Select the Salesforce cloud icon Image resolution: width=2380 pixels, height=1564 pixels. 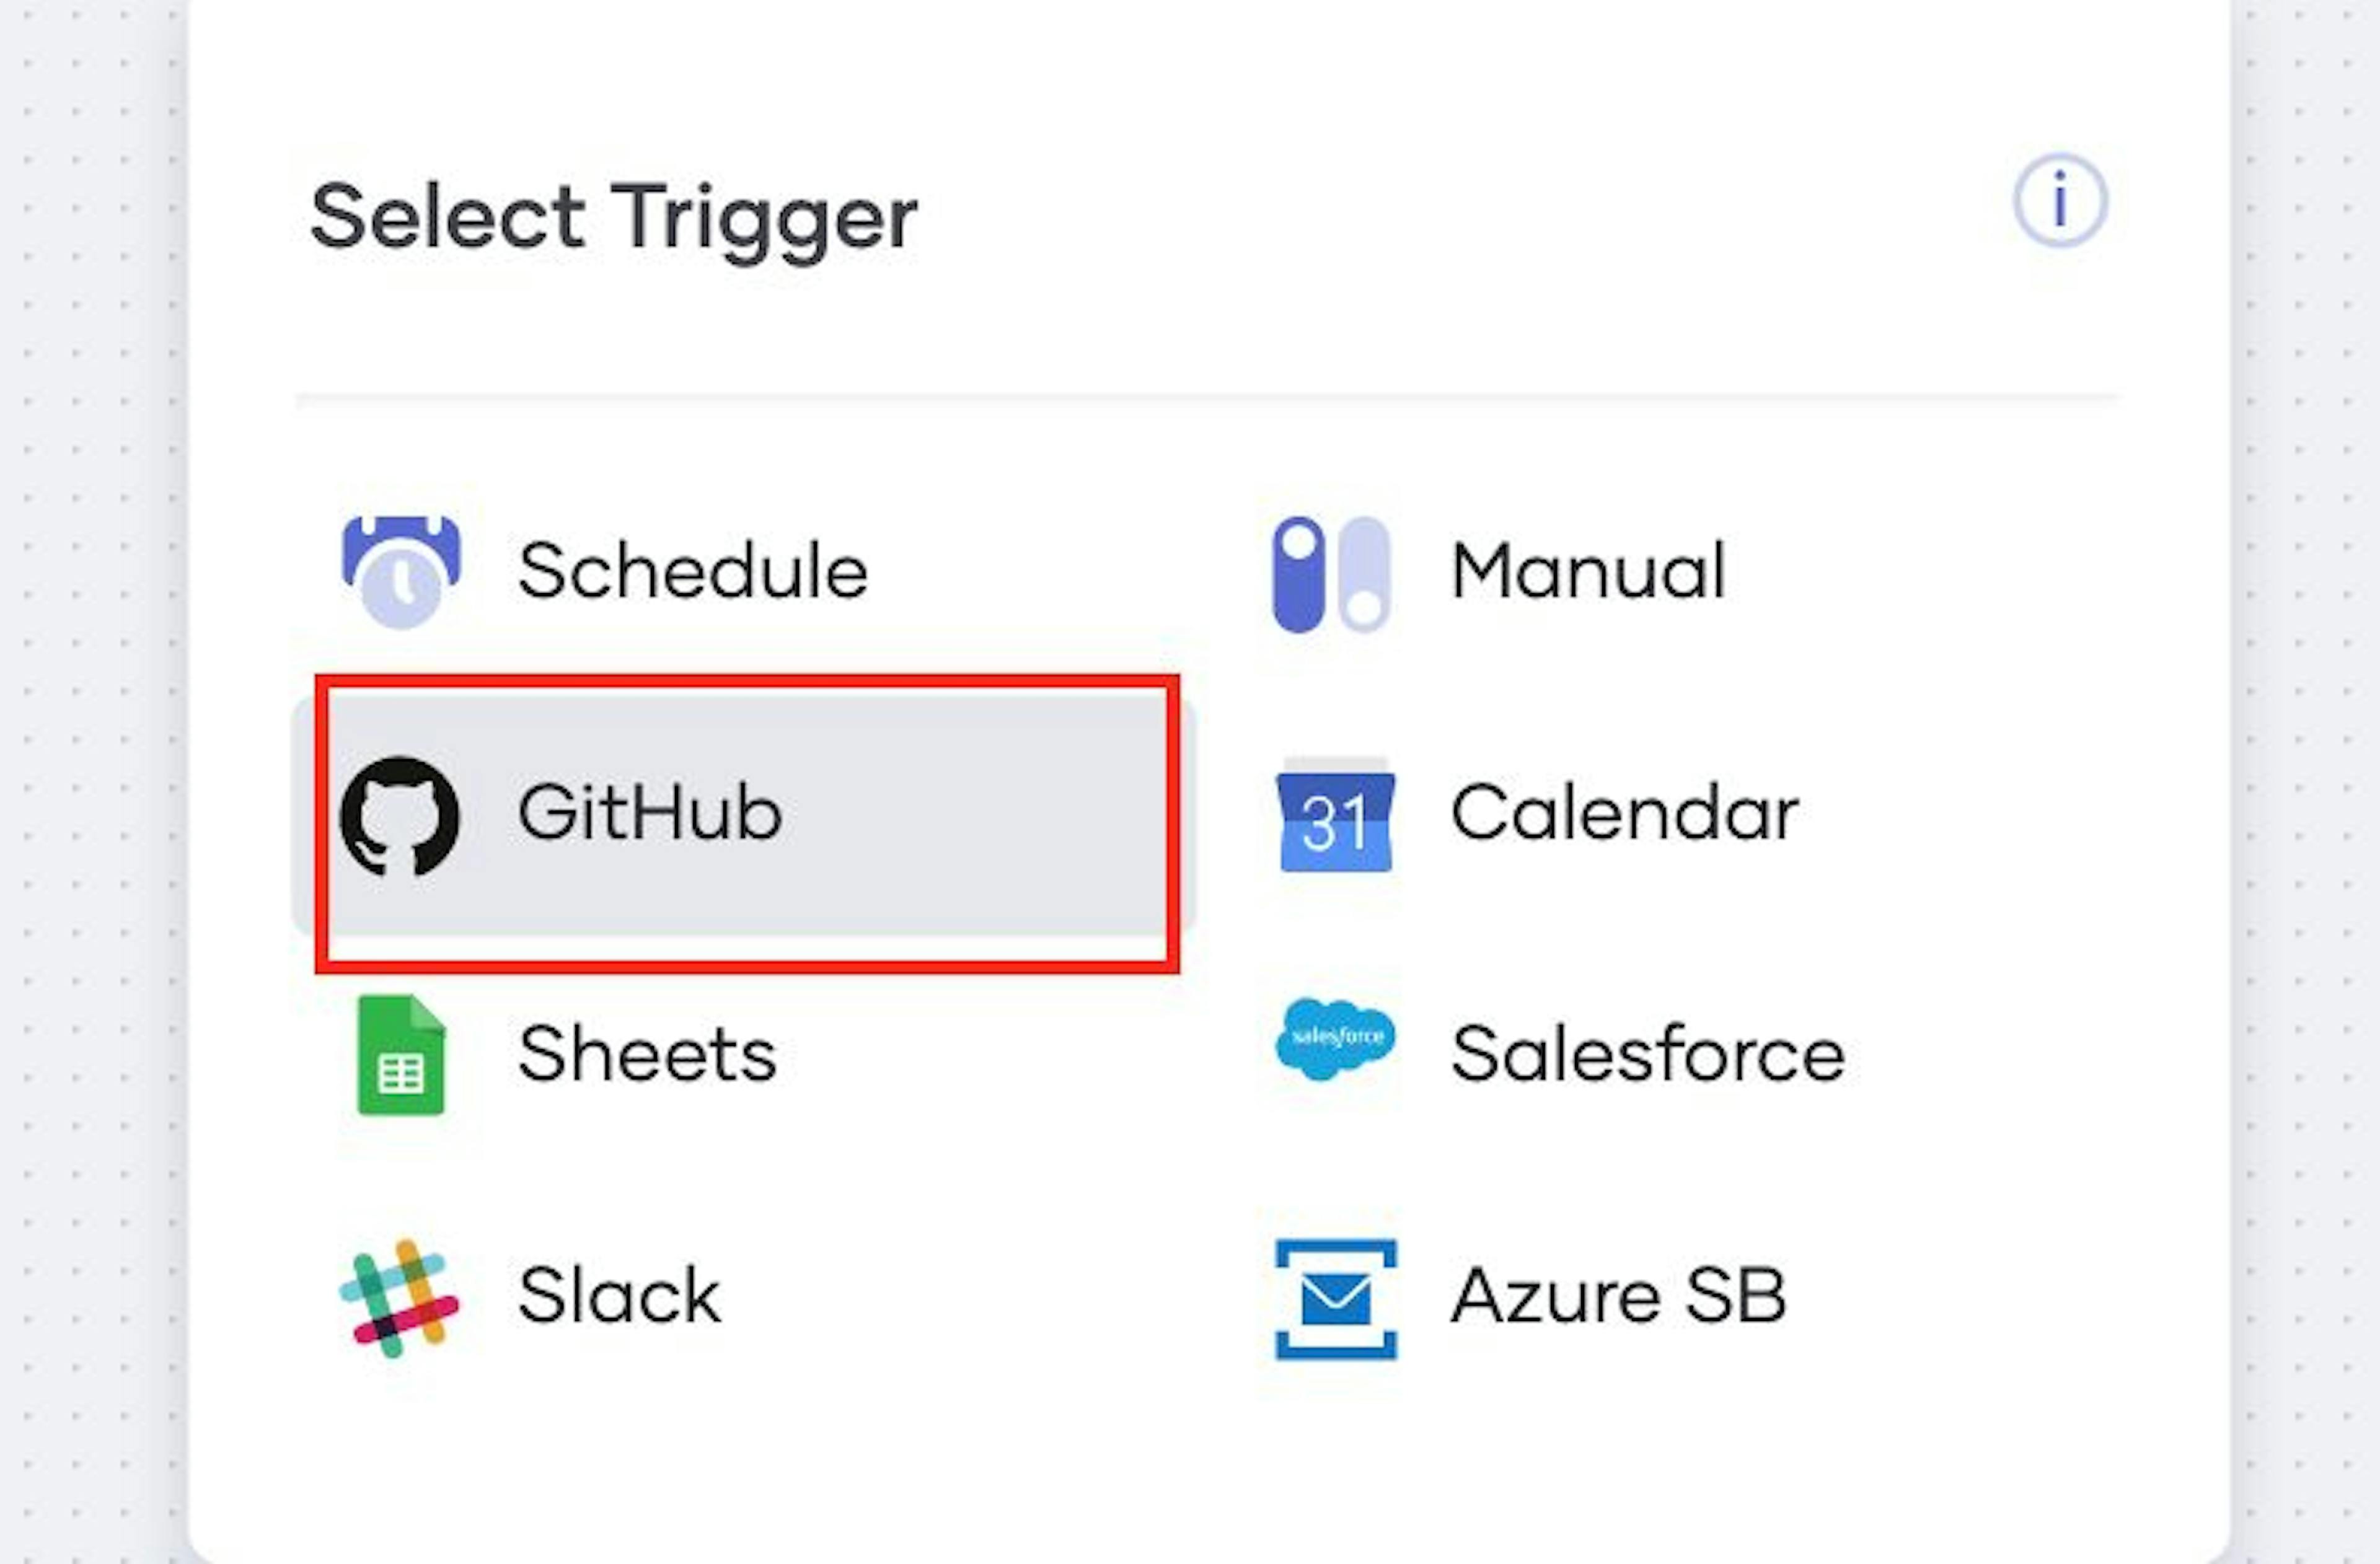tap(1335, 1043)
